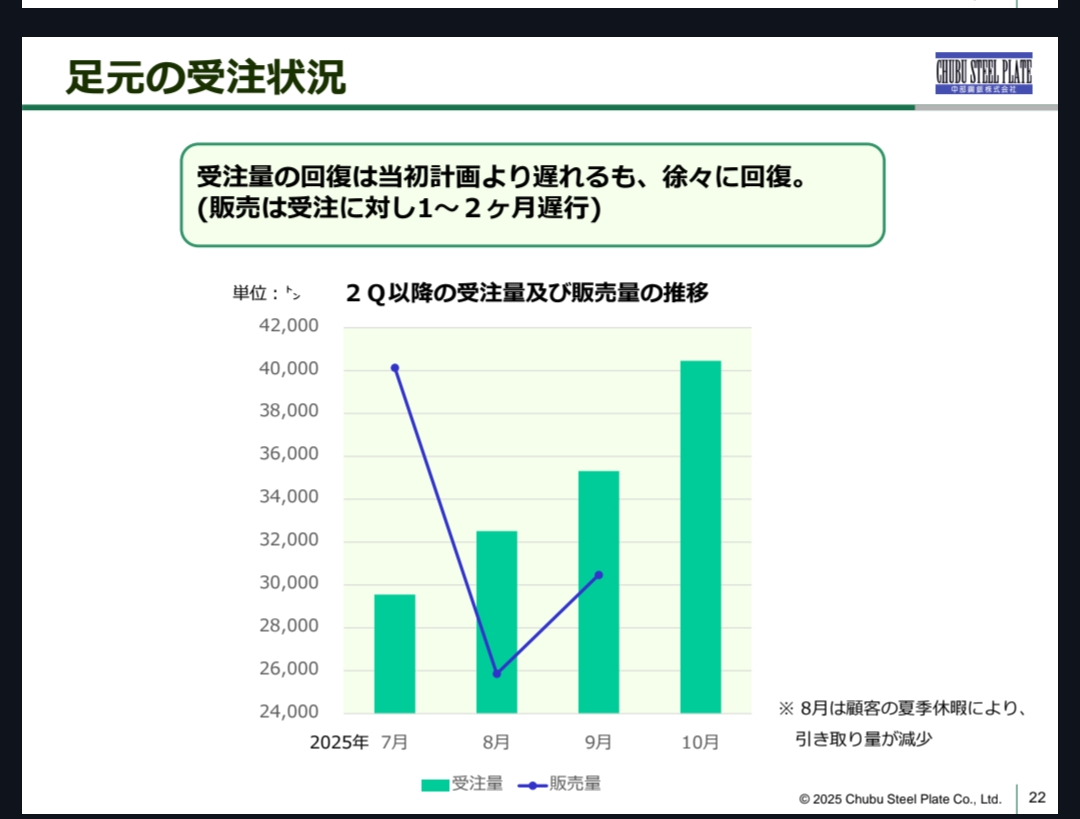Click the Chubu Steel Plate logo

coord(983,75)
